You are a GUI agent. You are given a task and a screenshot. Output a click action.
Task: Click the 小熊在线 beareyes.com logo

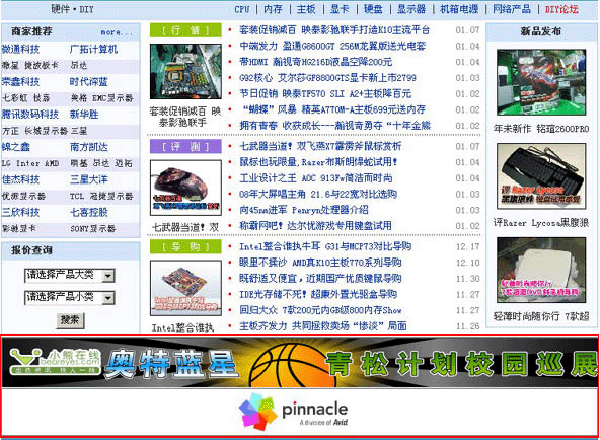54,361
